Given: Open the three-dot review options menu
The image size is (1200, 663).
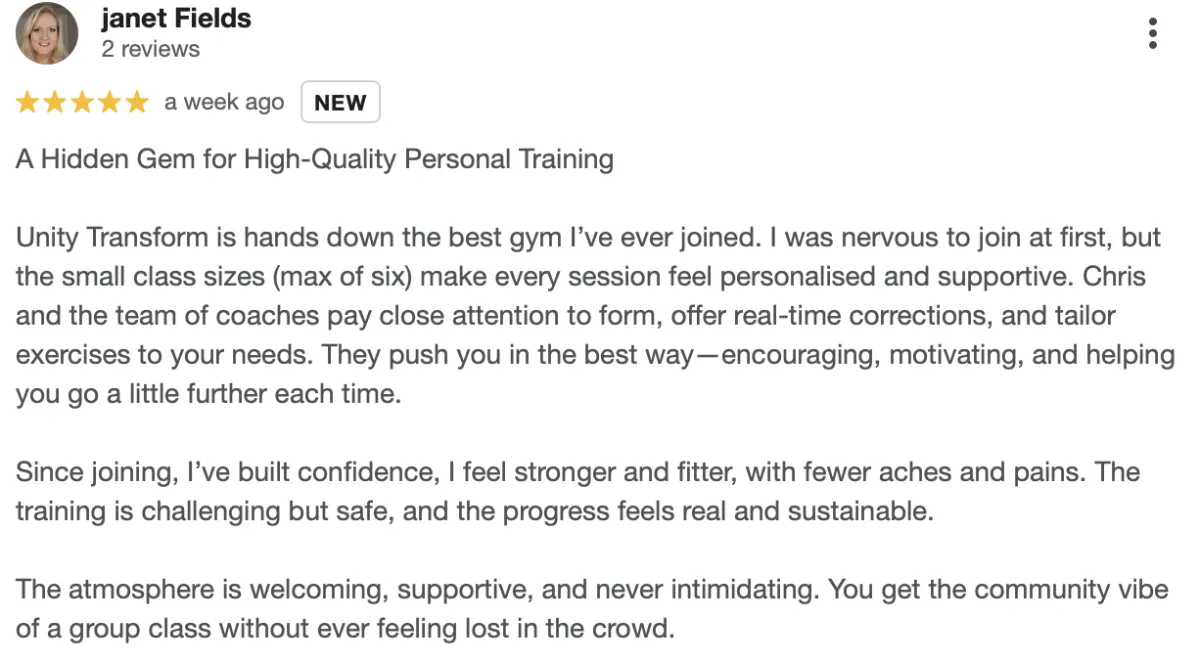Looking at the screenshot, I should click(x=1153, y=33).
